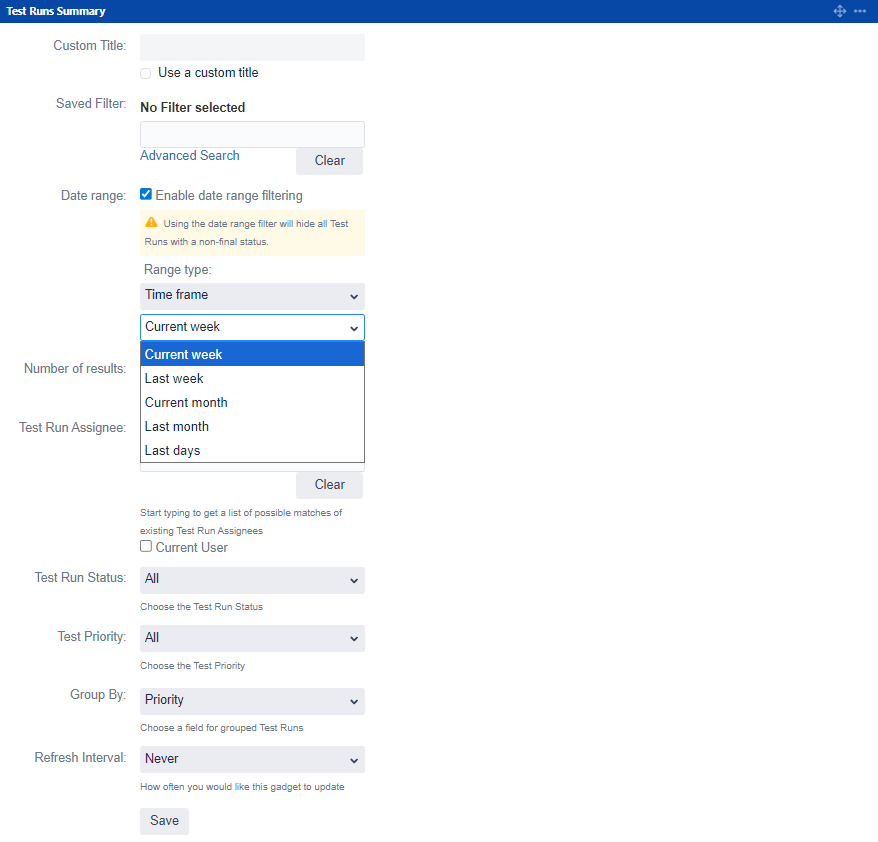Check the Current User checkbox
The height and width of the screenshot is (842, 878).
point(146,547)
